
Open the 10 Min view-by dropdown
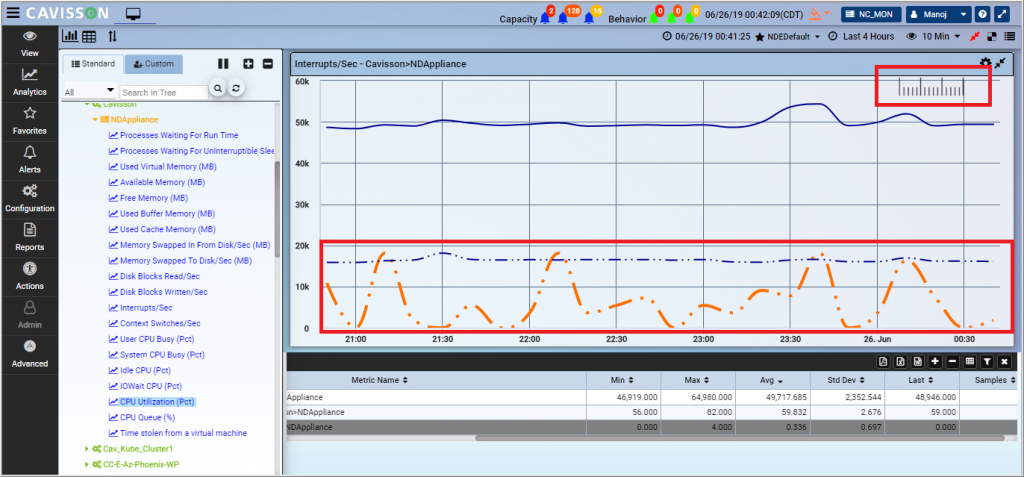coord(934,37)
